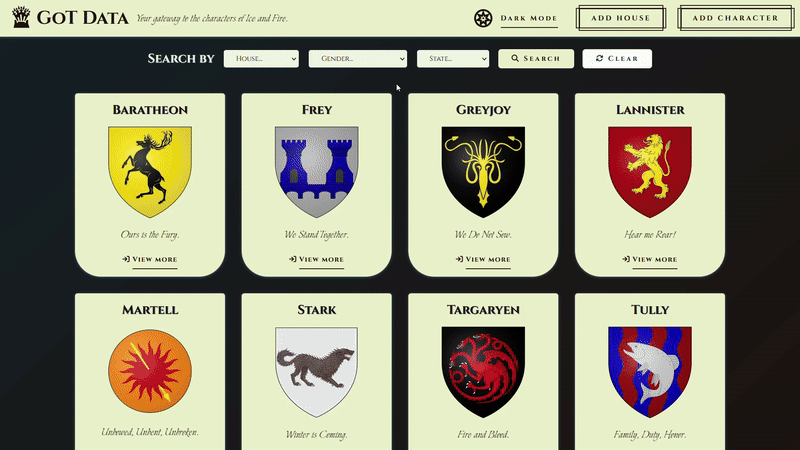Viewport: 800px width, 450px height.
Task: Expand the House filter dropdown
Action: [261, 59]
